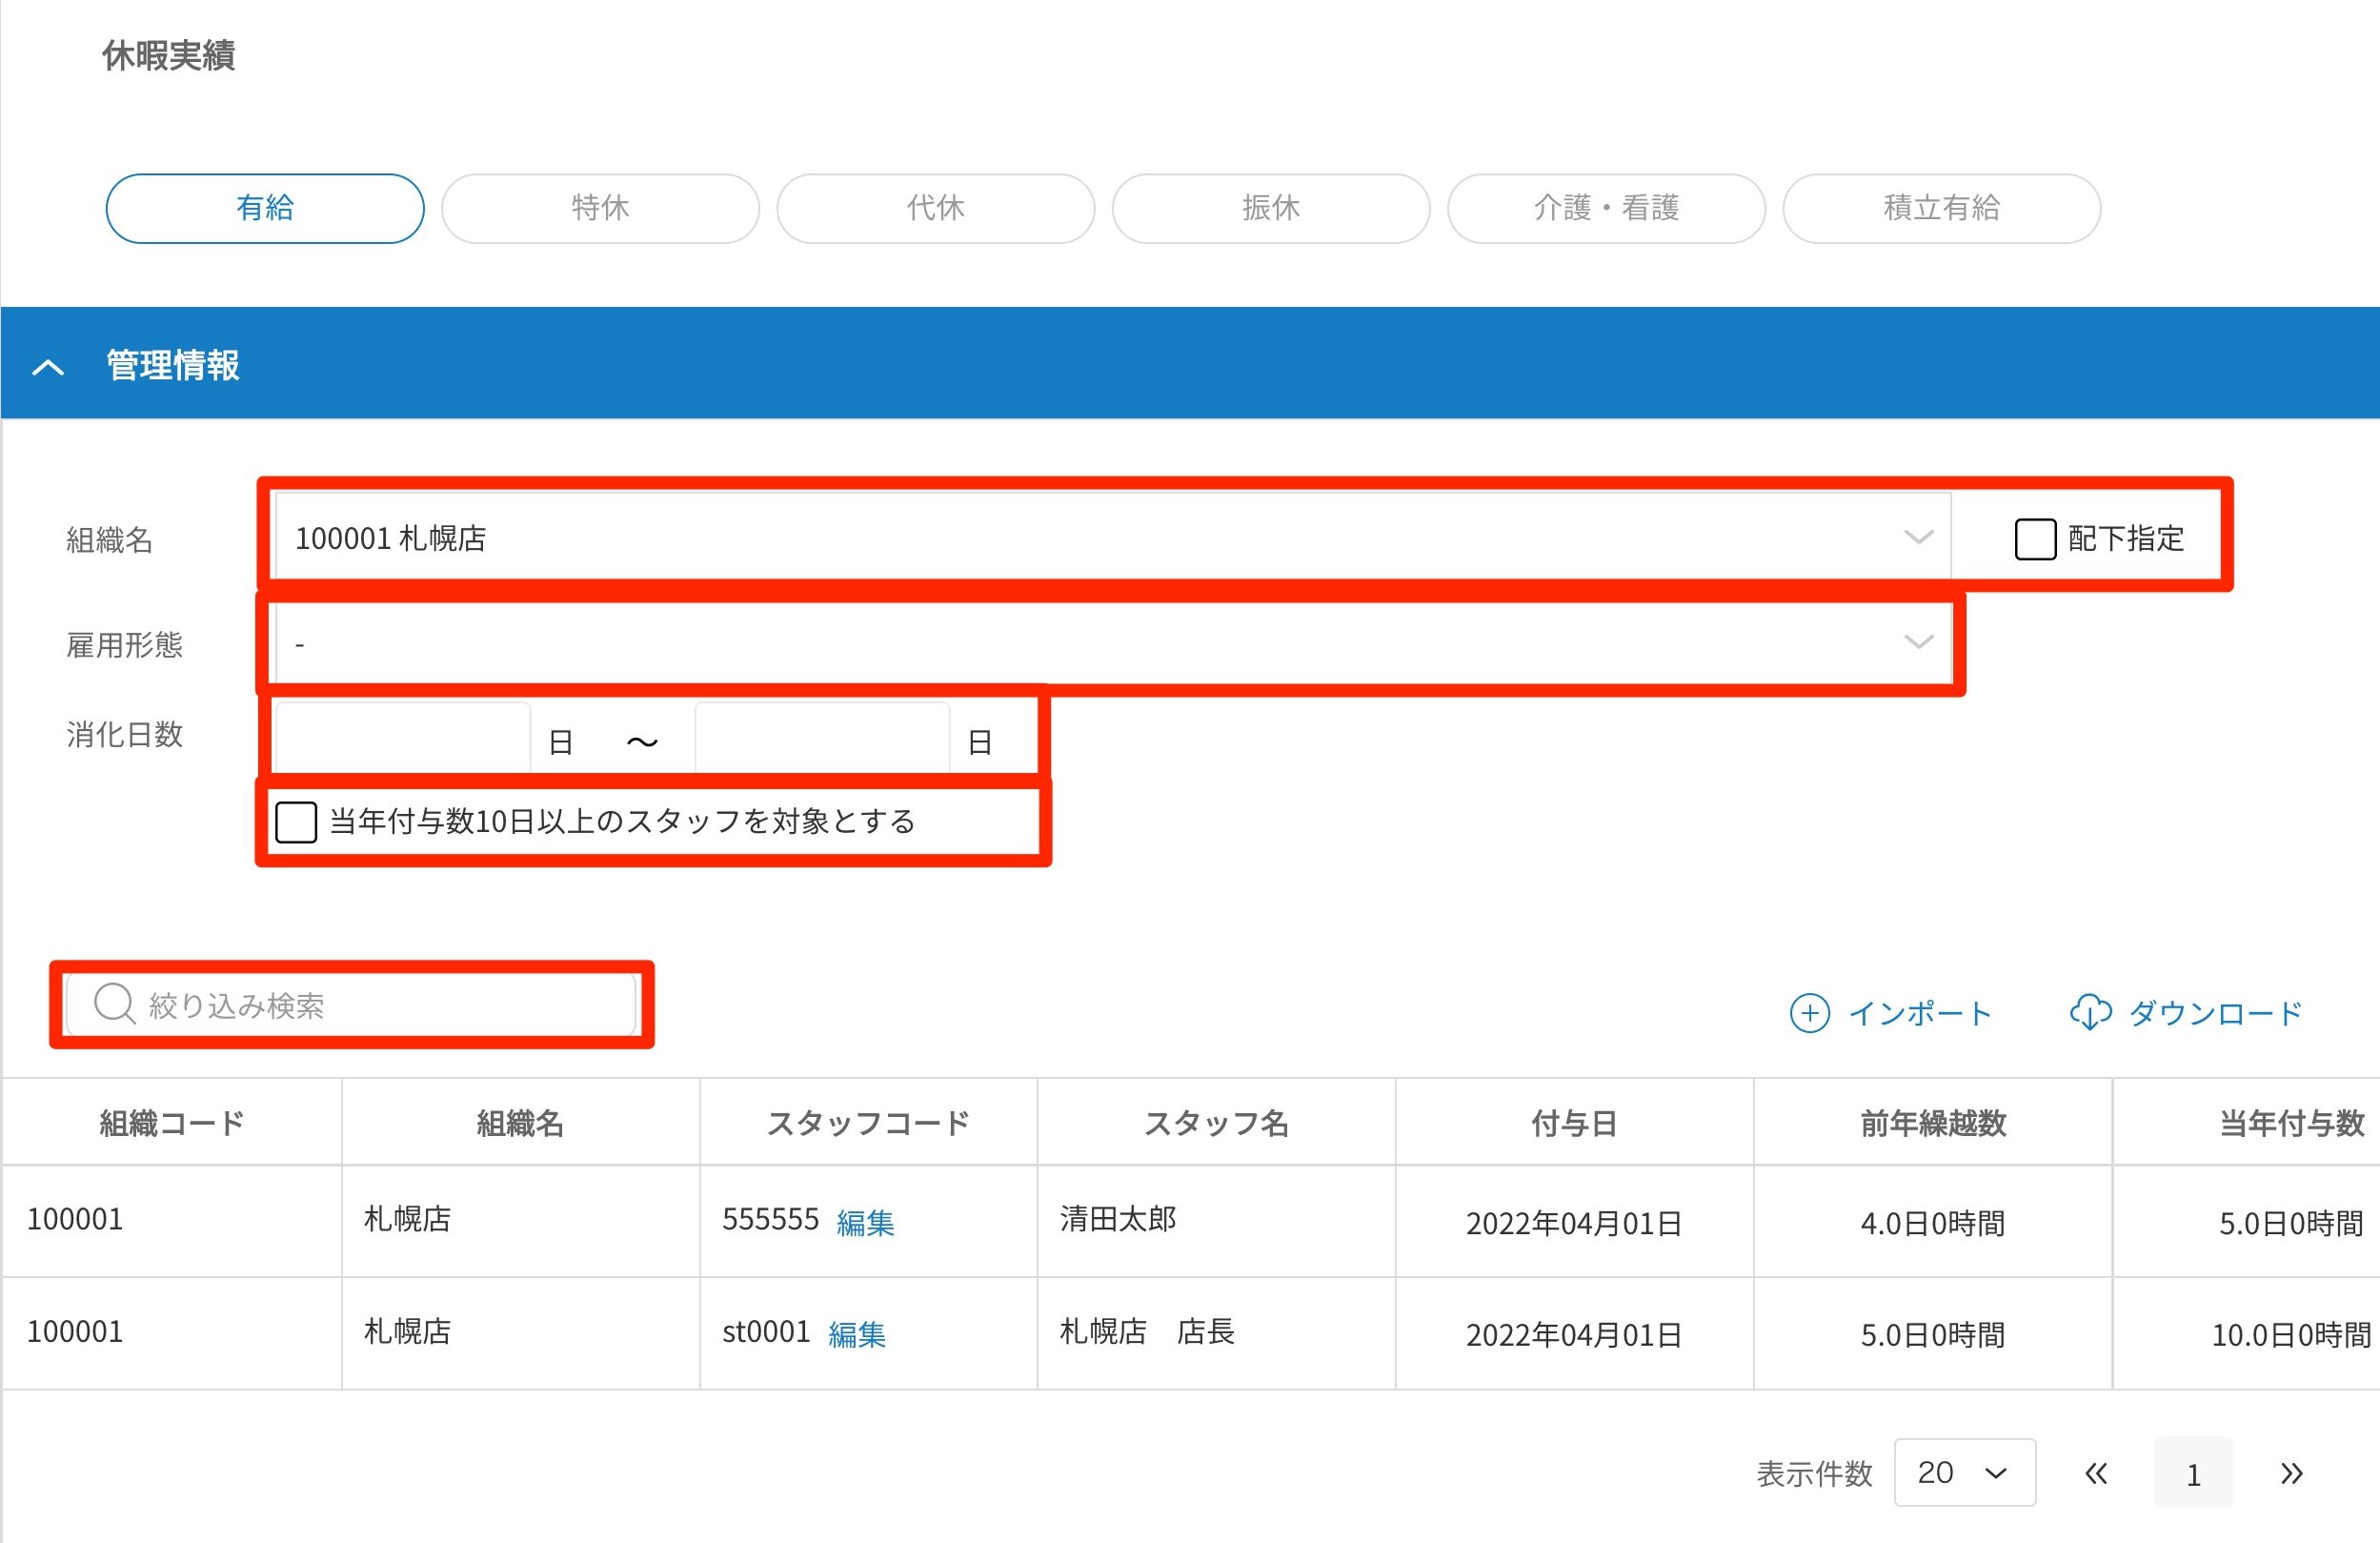The image size is (2380, 1543).
Task: Go to the next page with the double-right arrow
Action: [x=2291, y=1473]
